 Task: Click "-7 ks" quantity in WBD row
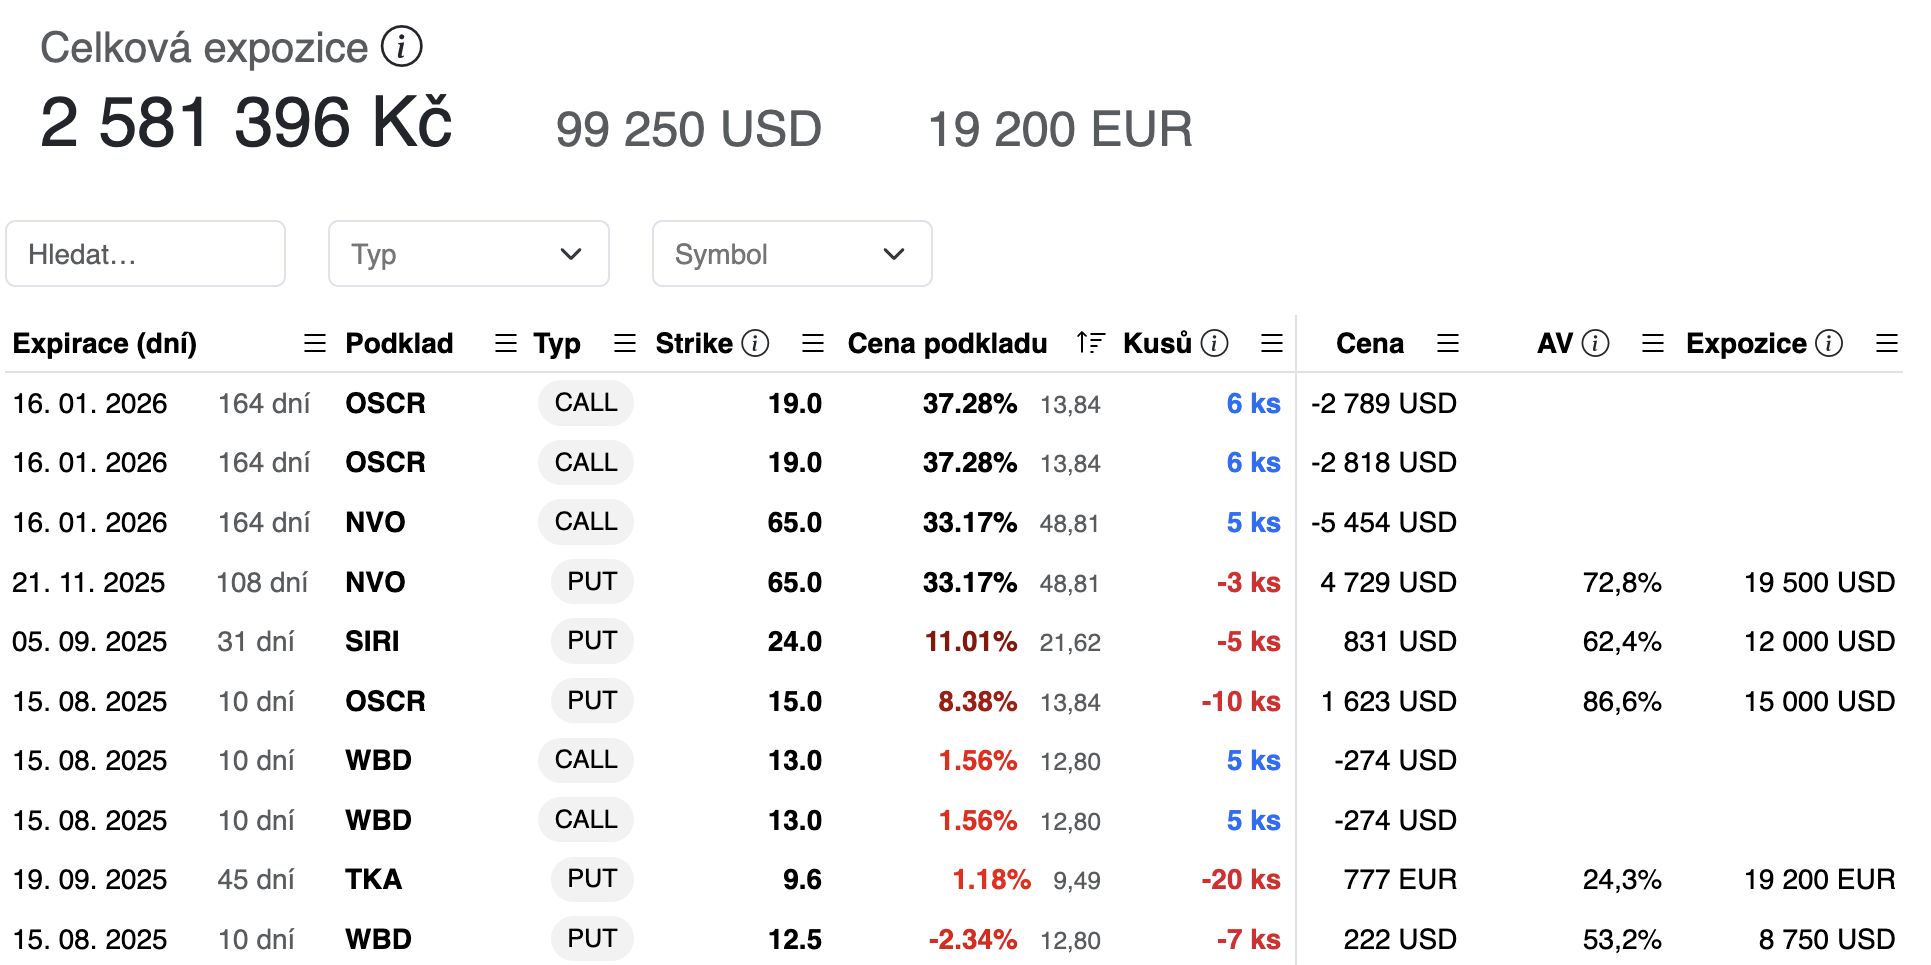pos(1248,939)
